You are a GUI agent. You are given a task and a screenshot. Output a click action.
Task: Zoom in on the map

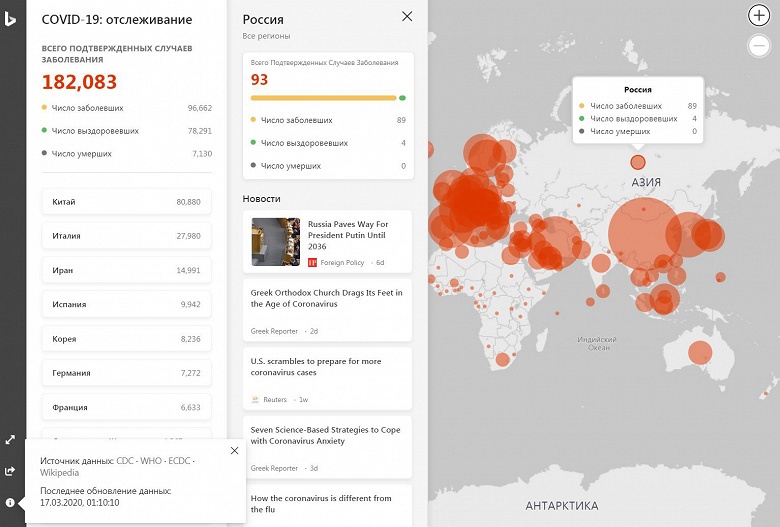click(758, 15)
